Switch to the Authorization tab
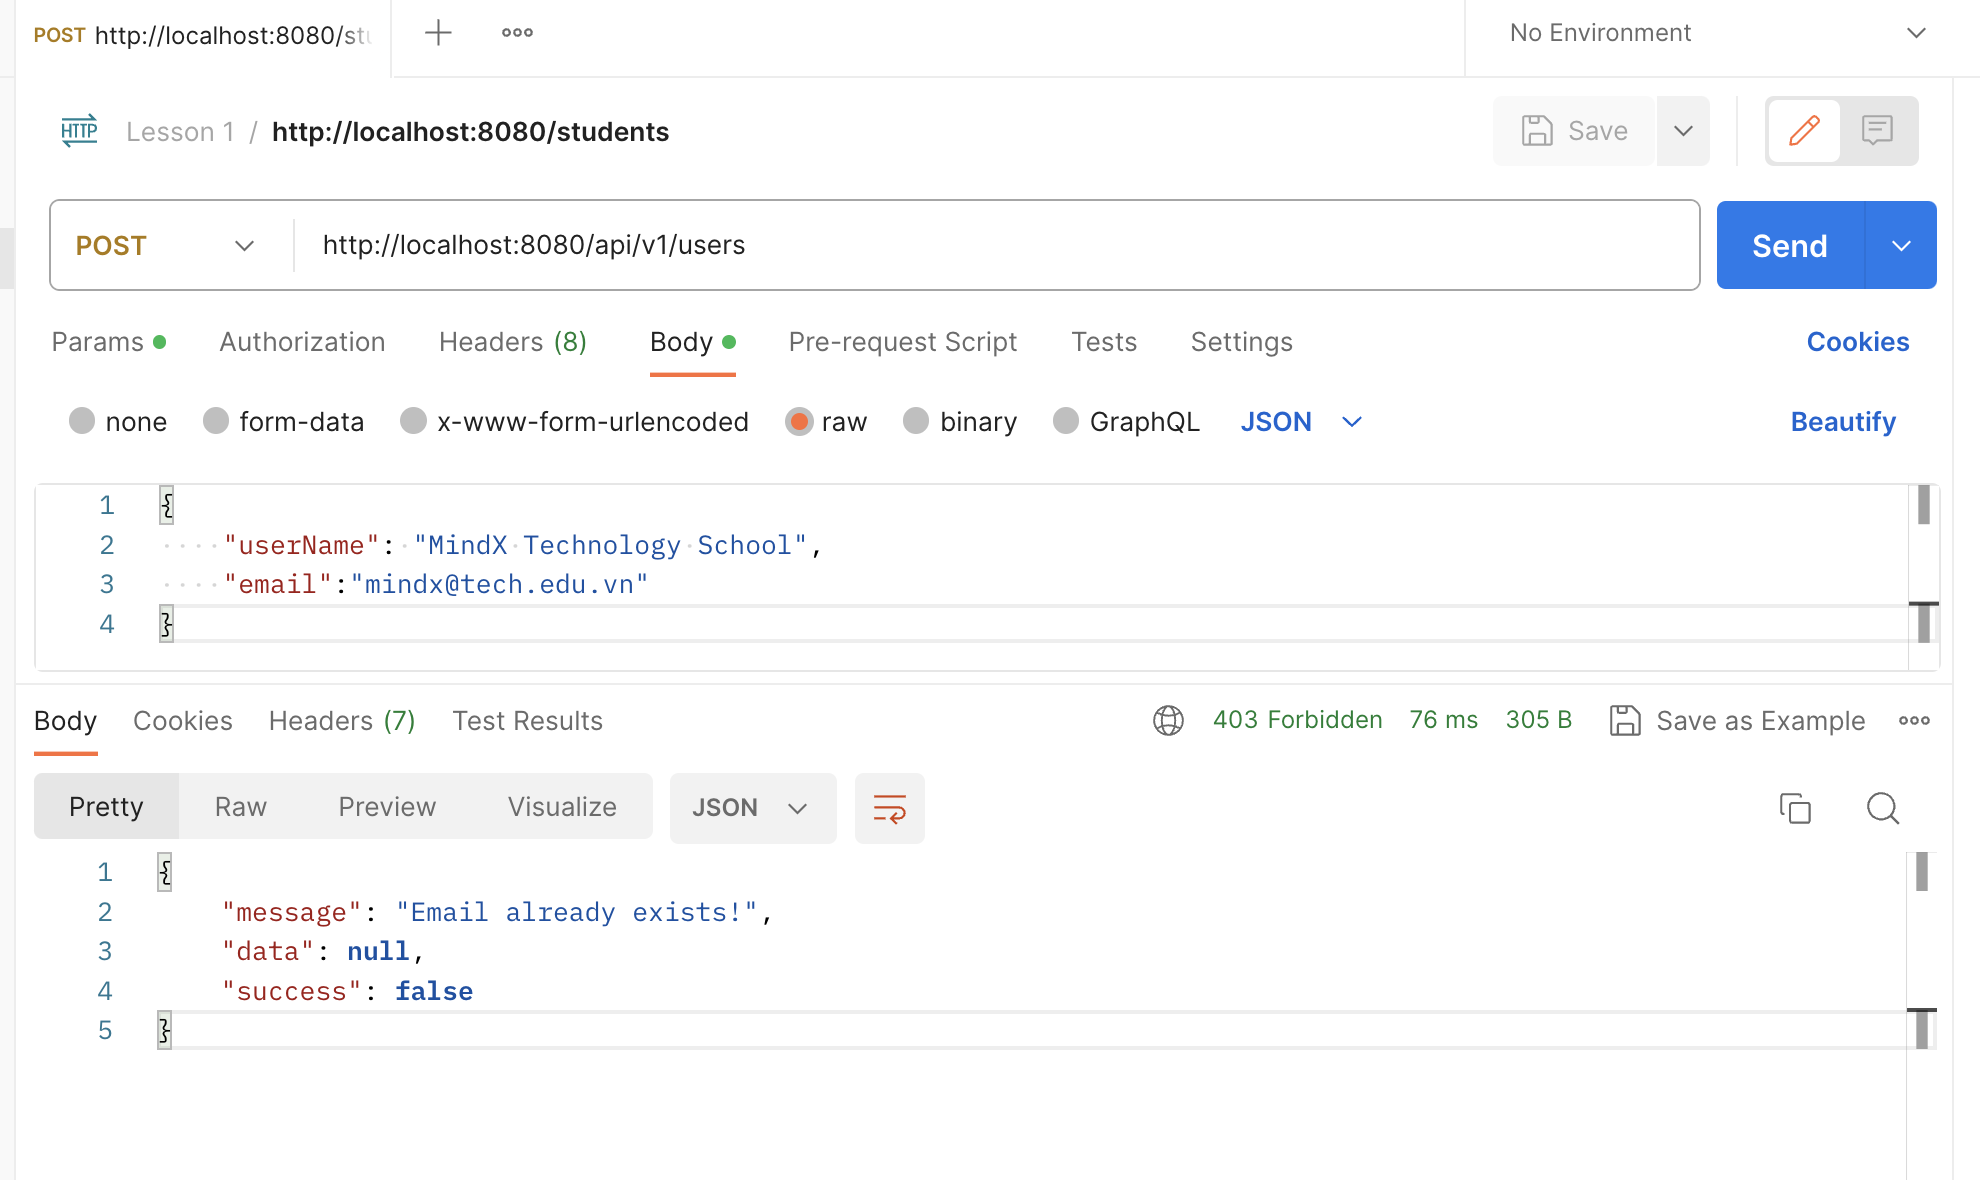This screenshot has height=1180, width=1980. (302, 342)
